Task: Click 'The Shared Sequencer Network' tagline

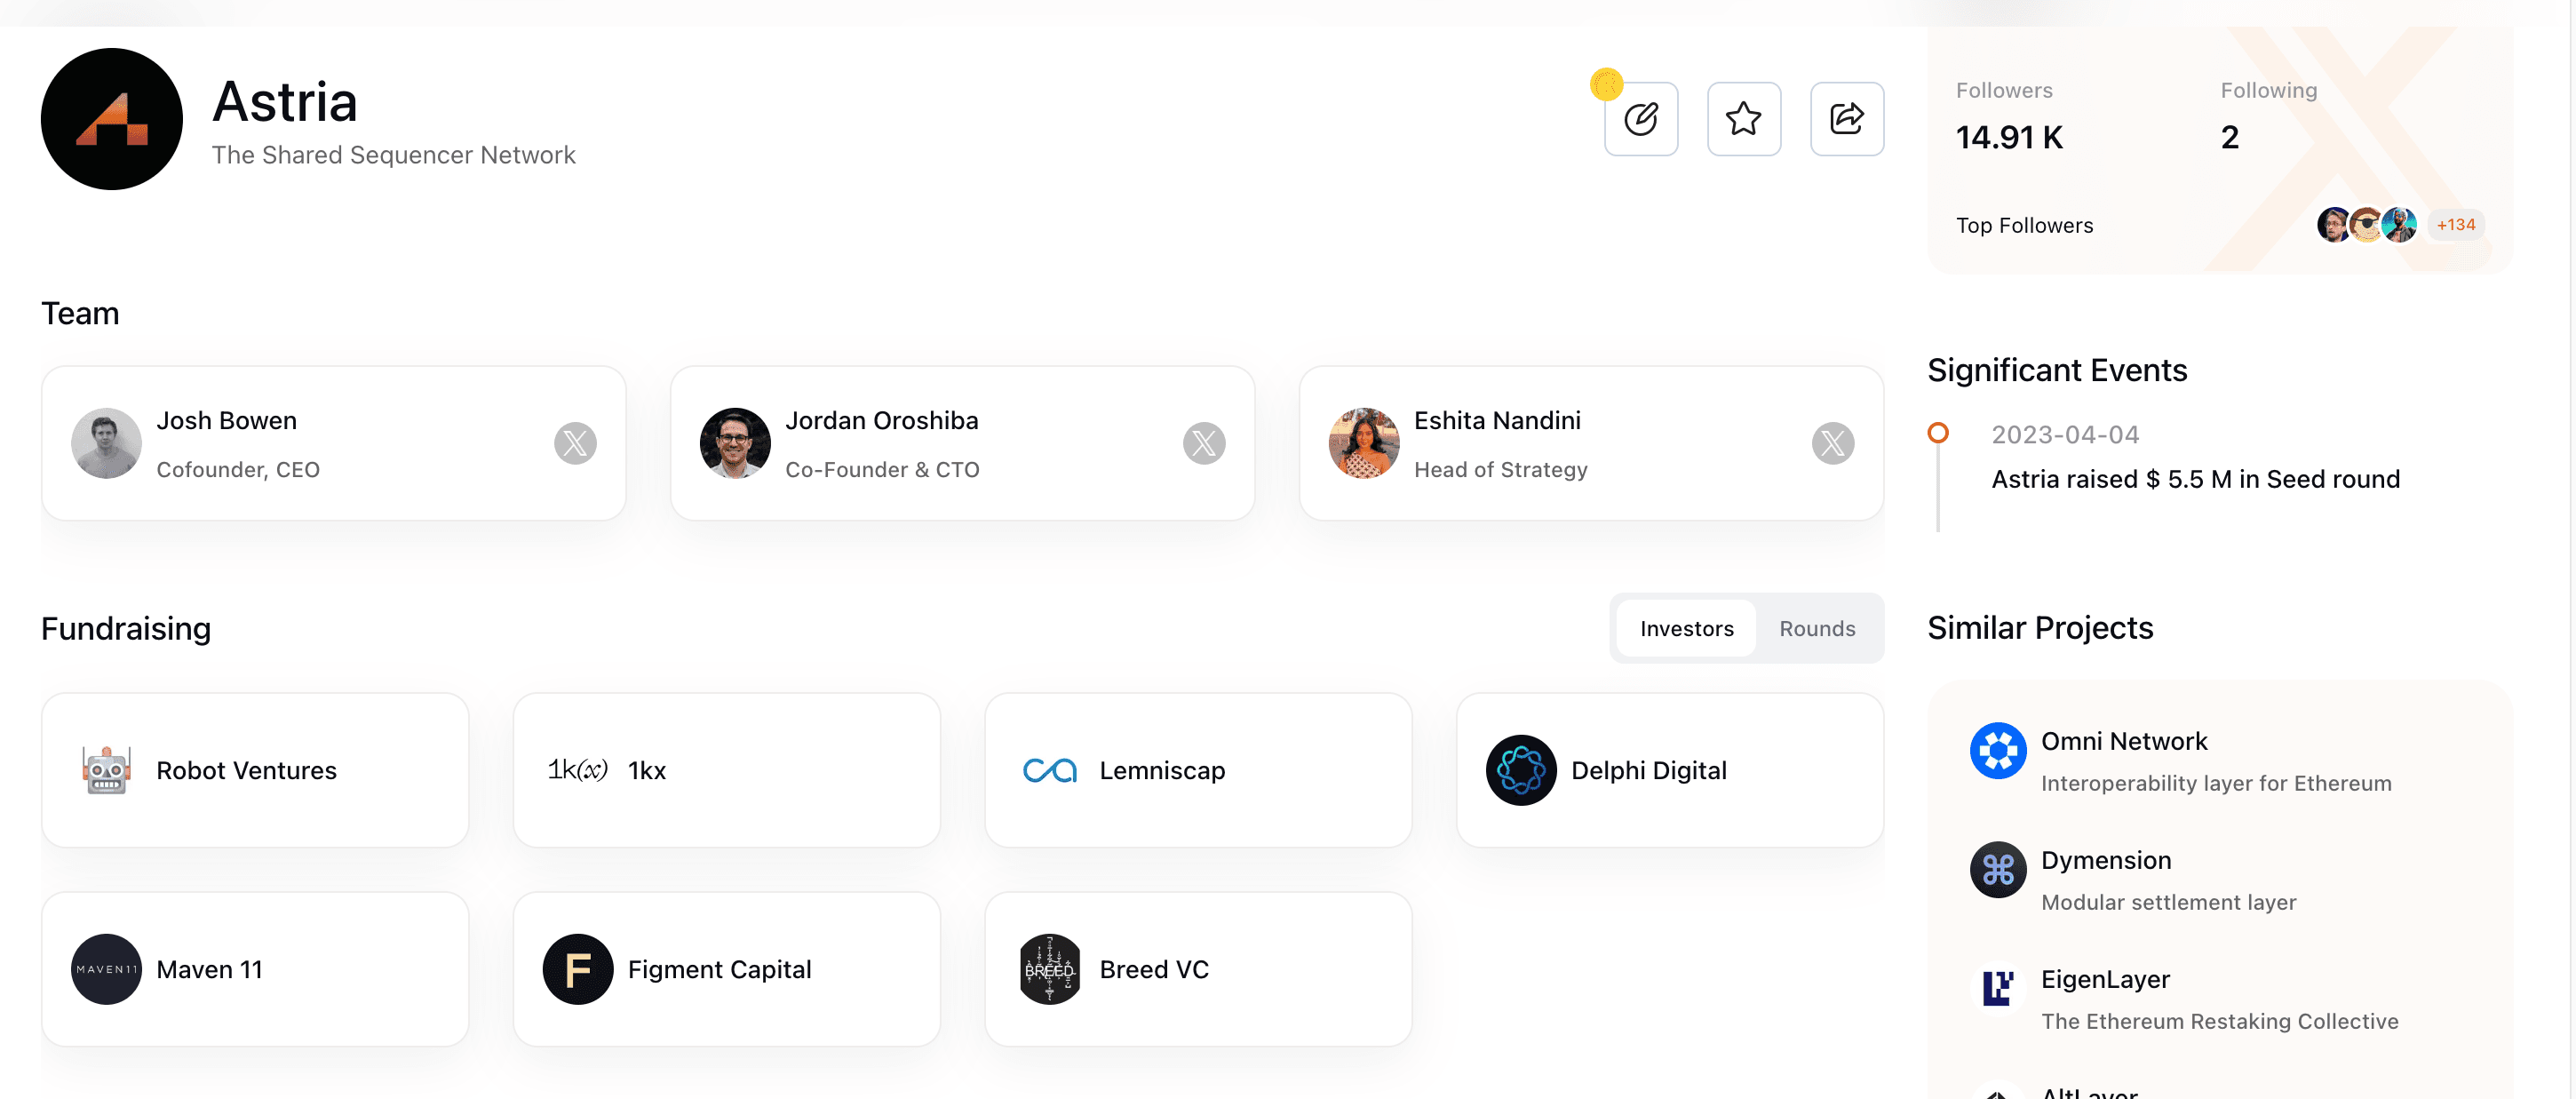Action: coord(393,155)
